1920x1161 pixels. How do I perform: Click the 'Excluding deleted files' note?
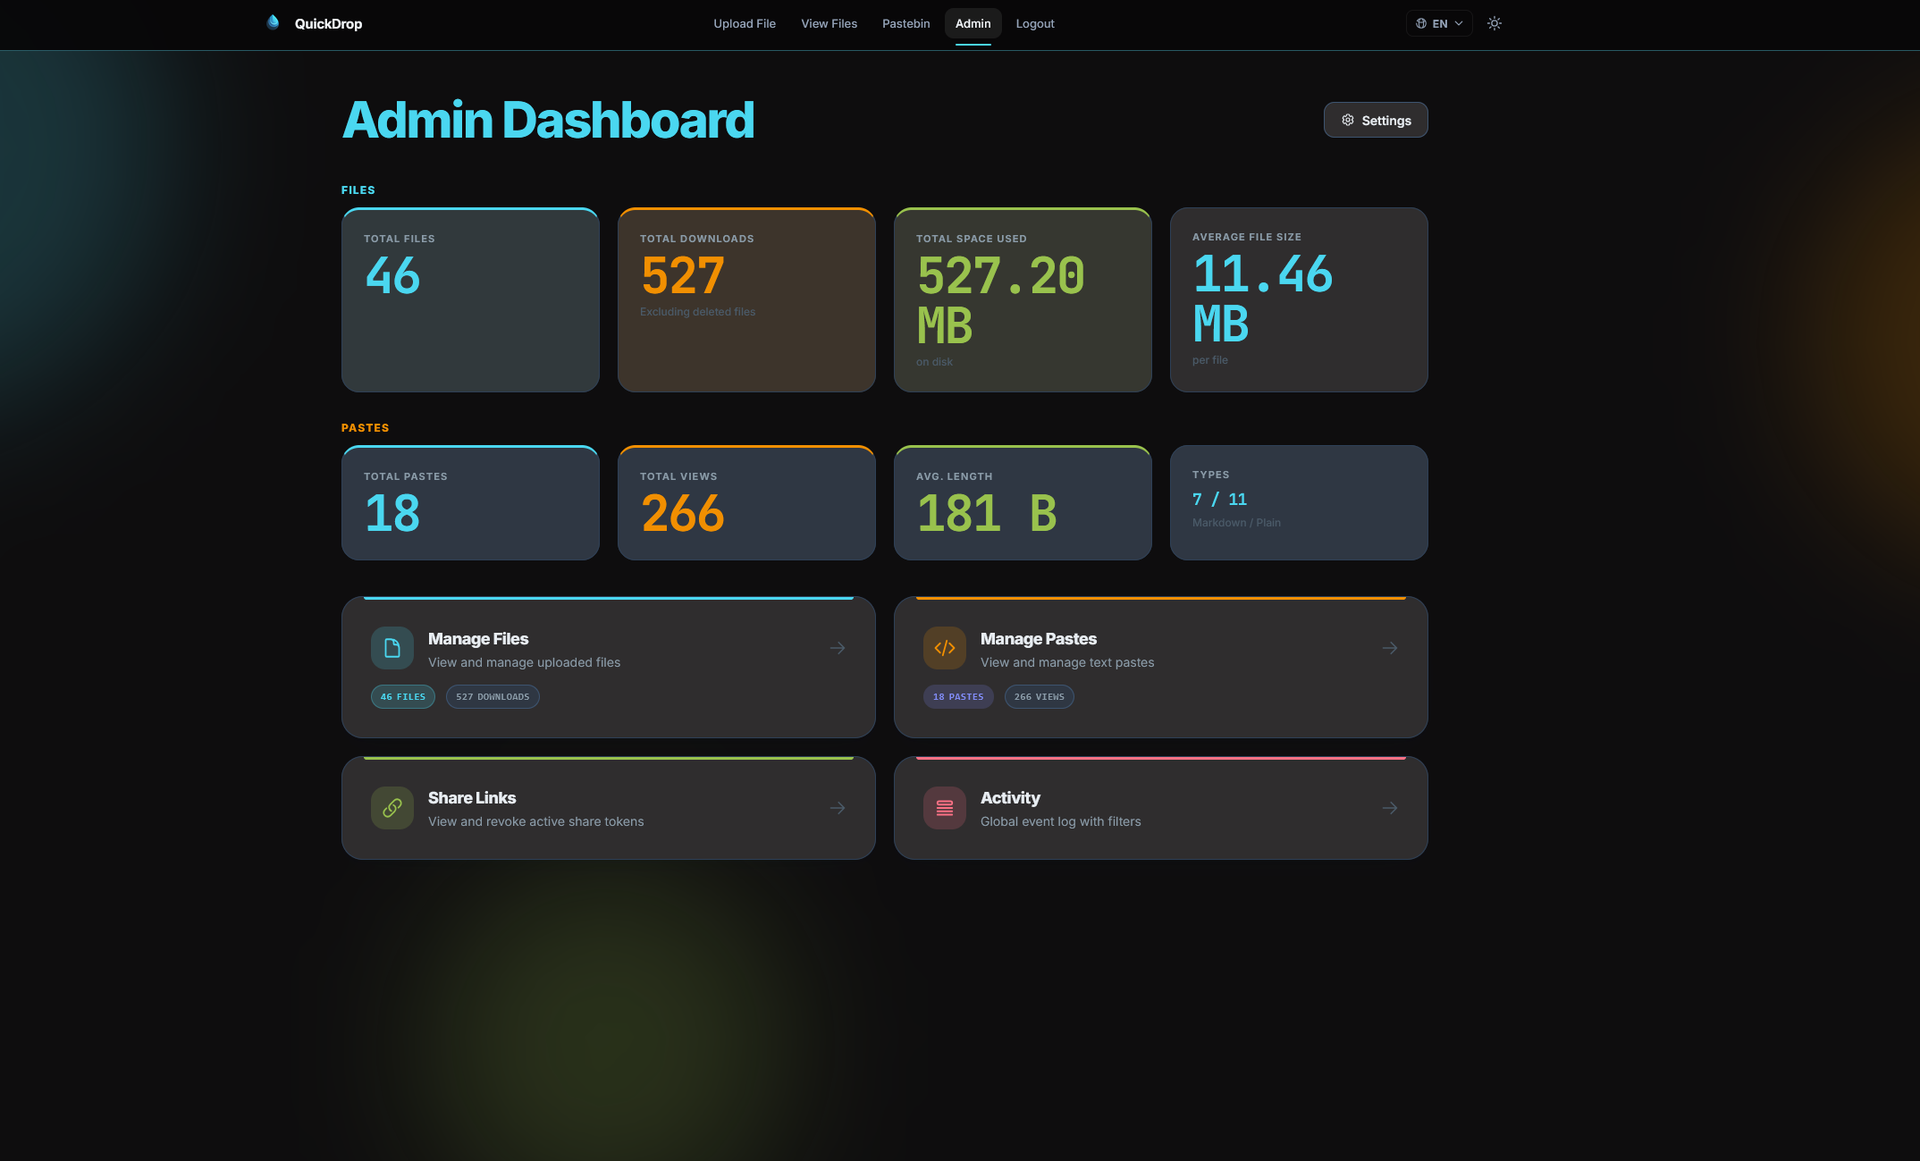click(697, 312)
